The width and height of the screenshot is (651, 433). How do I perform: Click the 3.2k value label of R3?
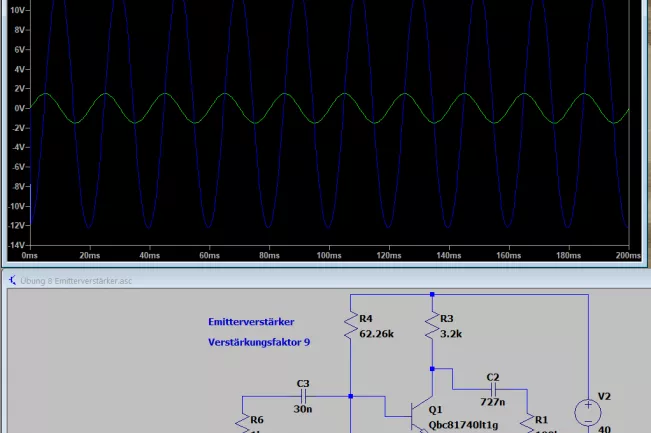click(451, 334)
